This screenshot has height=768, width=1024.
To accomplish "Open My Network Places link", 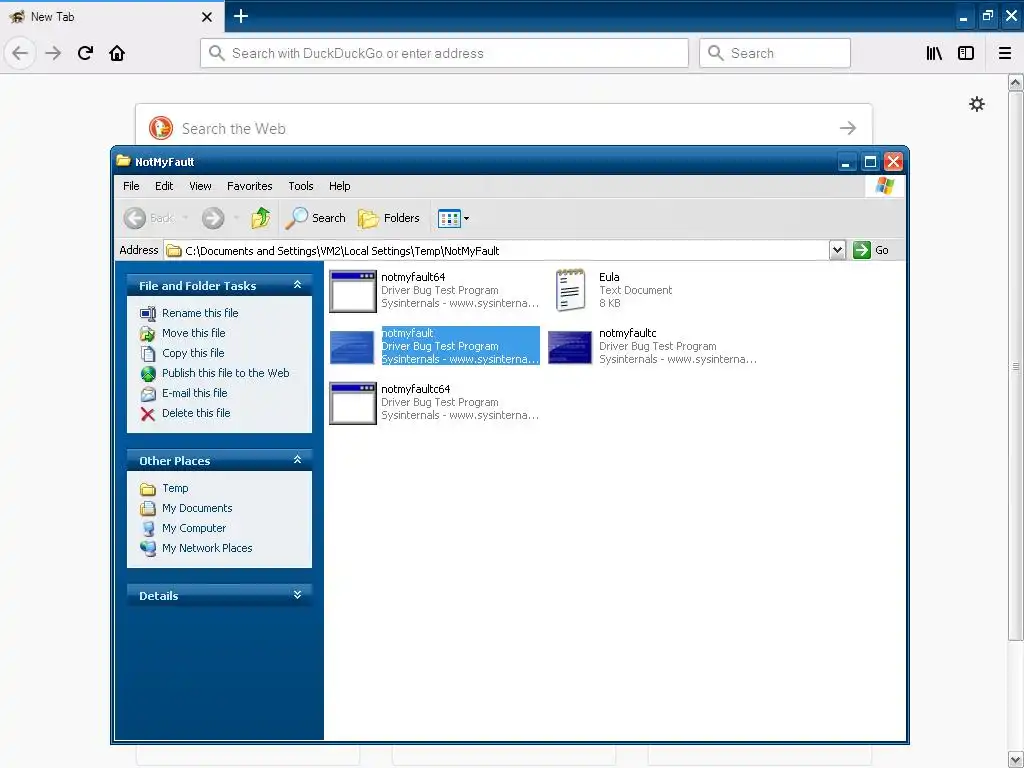I will click(x=207, y=548).
